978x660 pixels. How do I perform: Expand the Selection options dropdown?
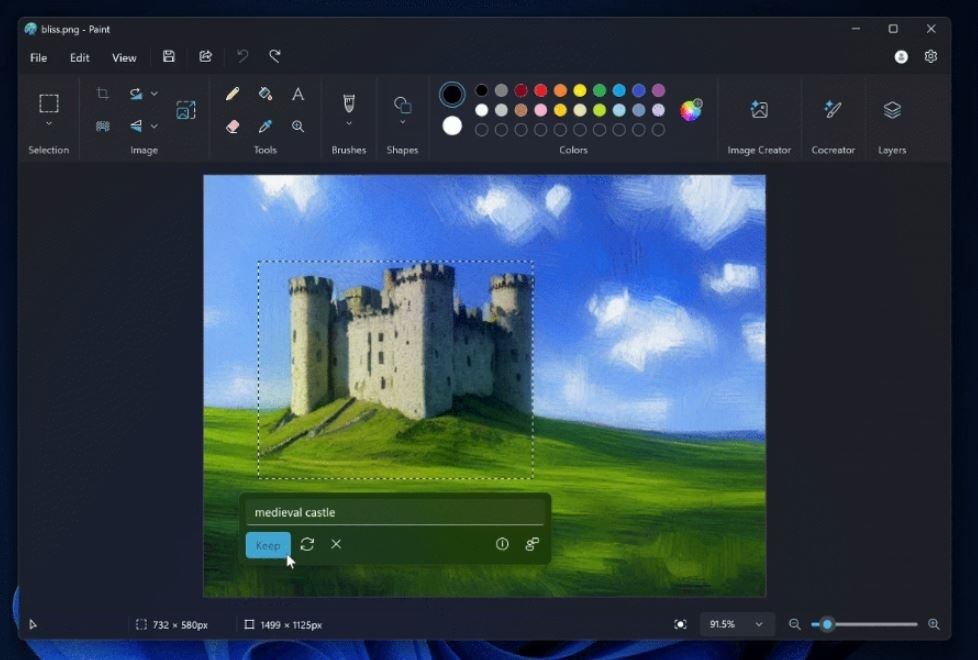pos(48,122)
